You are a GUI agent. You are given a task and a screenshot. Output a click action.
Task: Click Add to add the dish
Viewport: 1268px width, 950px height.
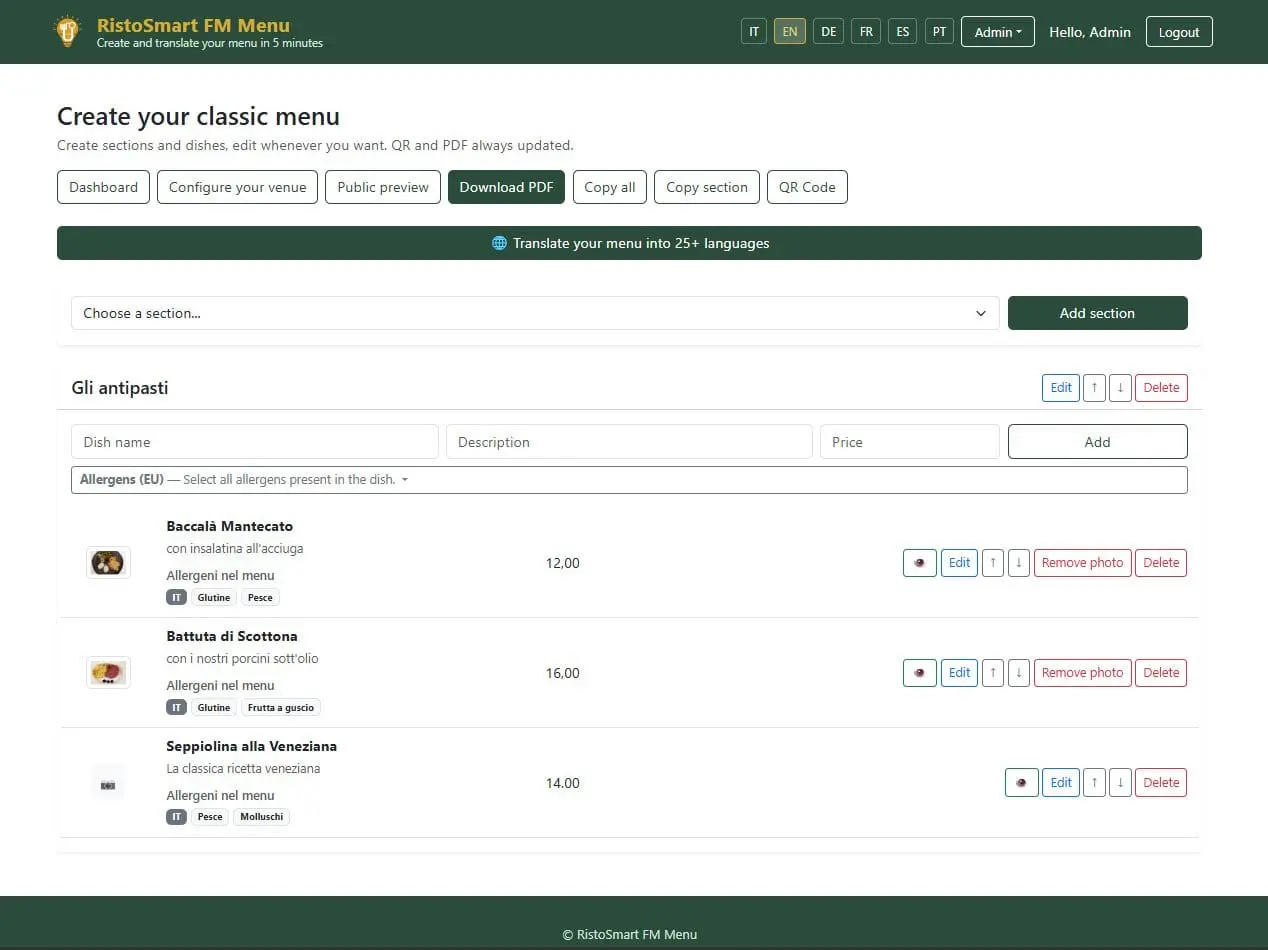click(x=1097, y=442)
